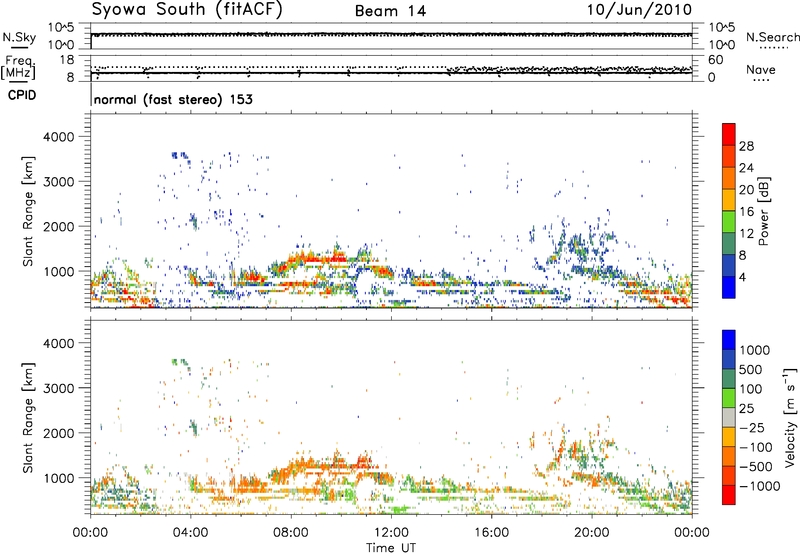Click the '12' label on the Power colorbar
This screenshot has width=800, height=554.
(746, 234)
